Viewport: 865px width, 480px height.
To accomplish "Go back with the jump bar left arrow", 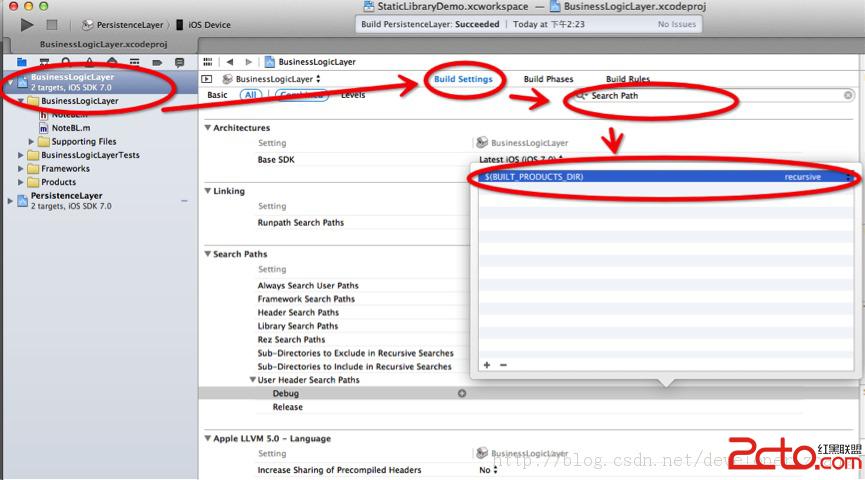I will 230,62.
